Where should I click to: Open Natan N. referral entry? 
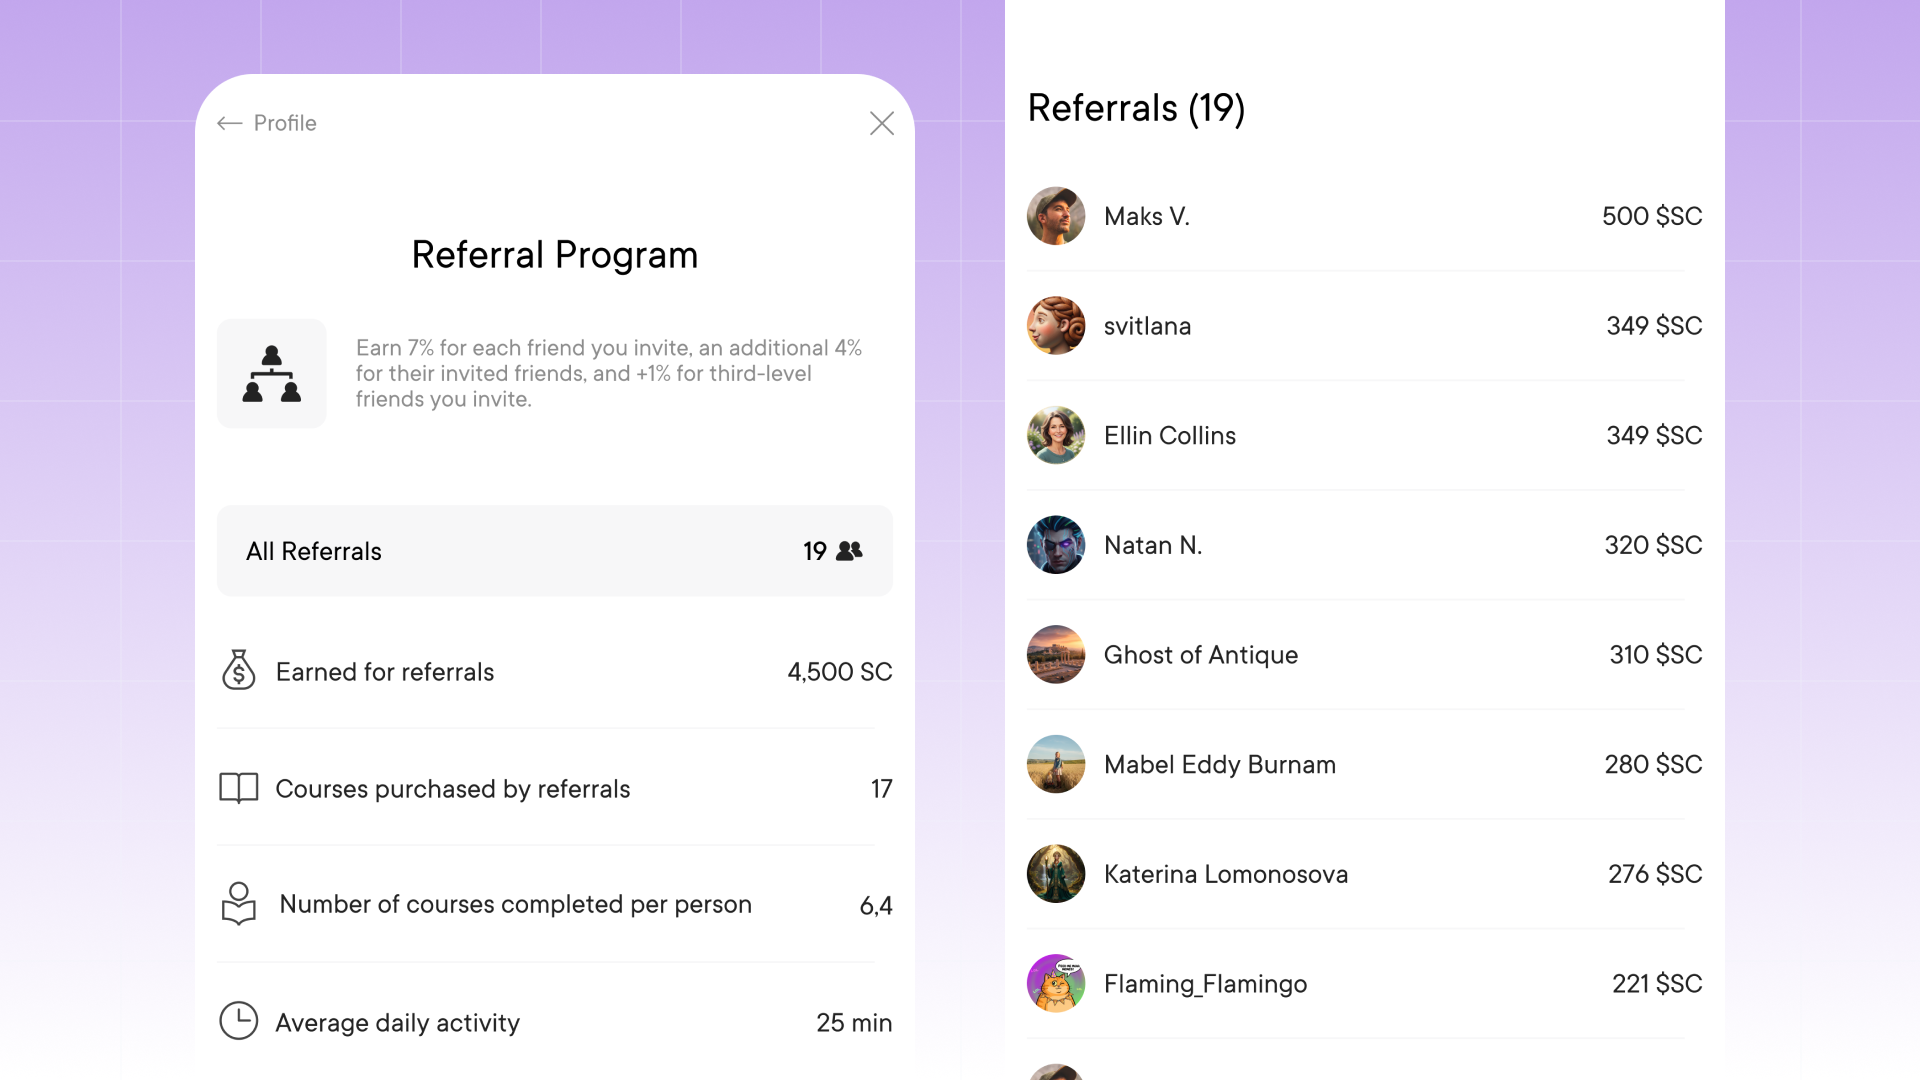[1363, 545]
